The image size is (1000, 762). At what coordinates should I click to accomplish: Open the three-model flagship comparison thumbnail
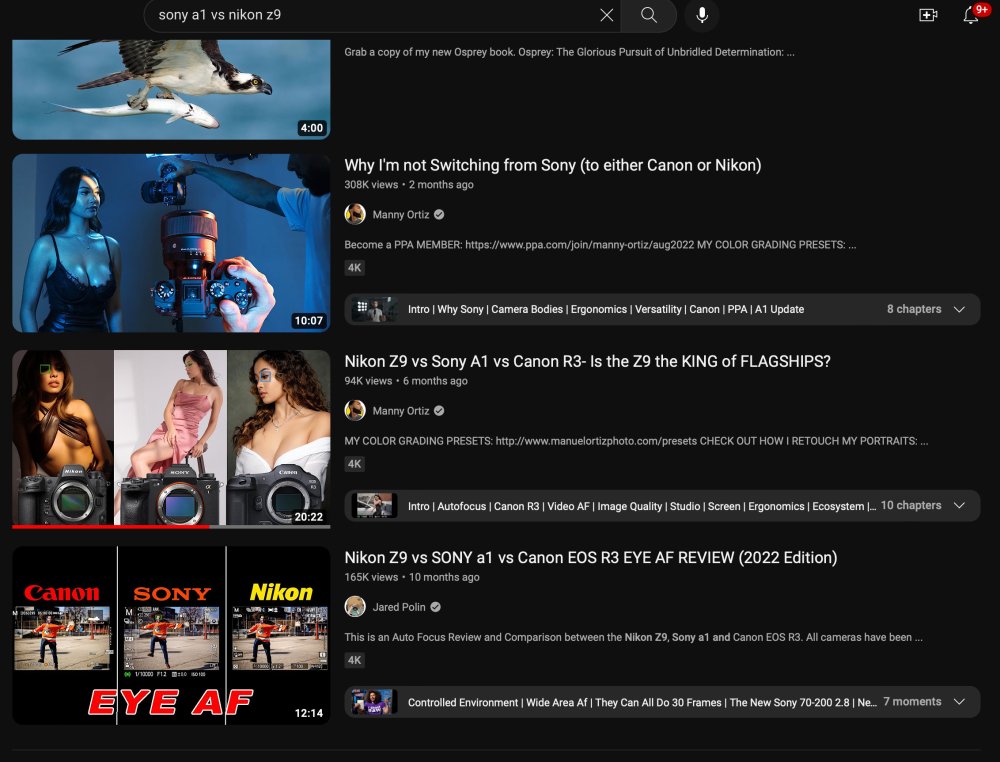[x=171, y=437]
